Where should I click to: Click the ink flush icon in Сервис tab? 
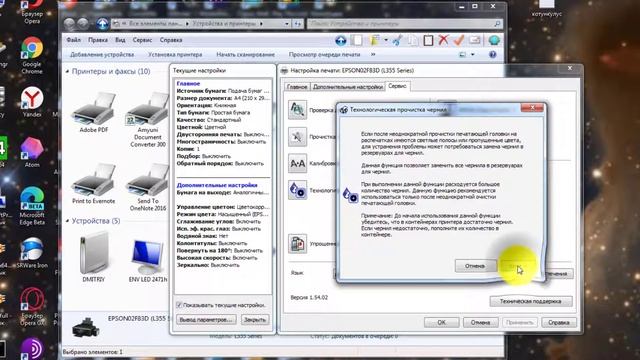point(297,190)
